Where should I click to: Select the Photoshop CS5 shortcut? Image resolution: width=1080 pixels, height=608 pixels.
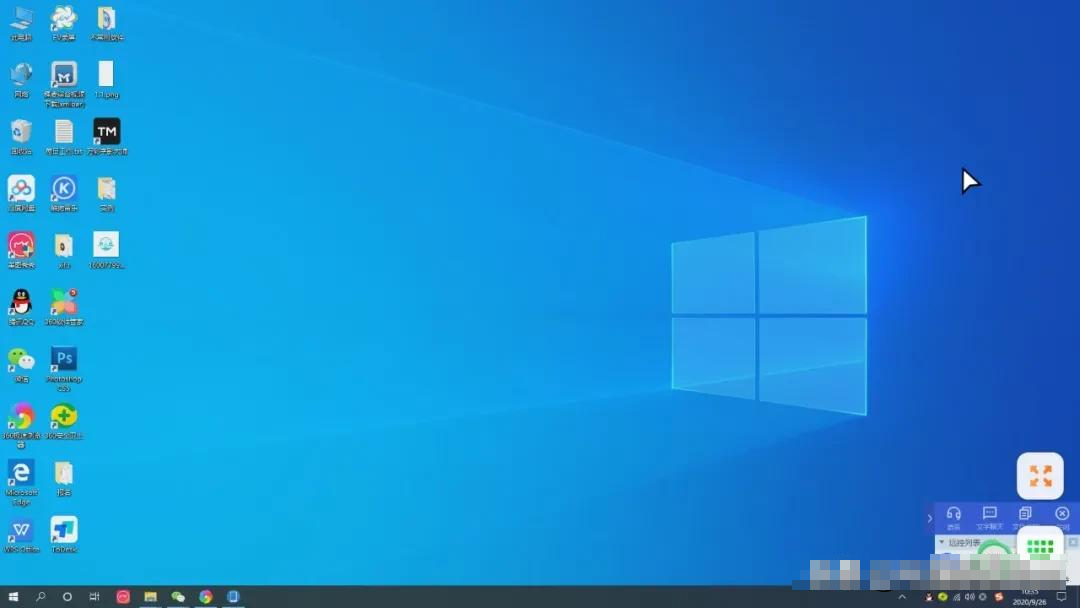click(x=64, y=368)
